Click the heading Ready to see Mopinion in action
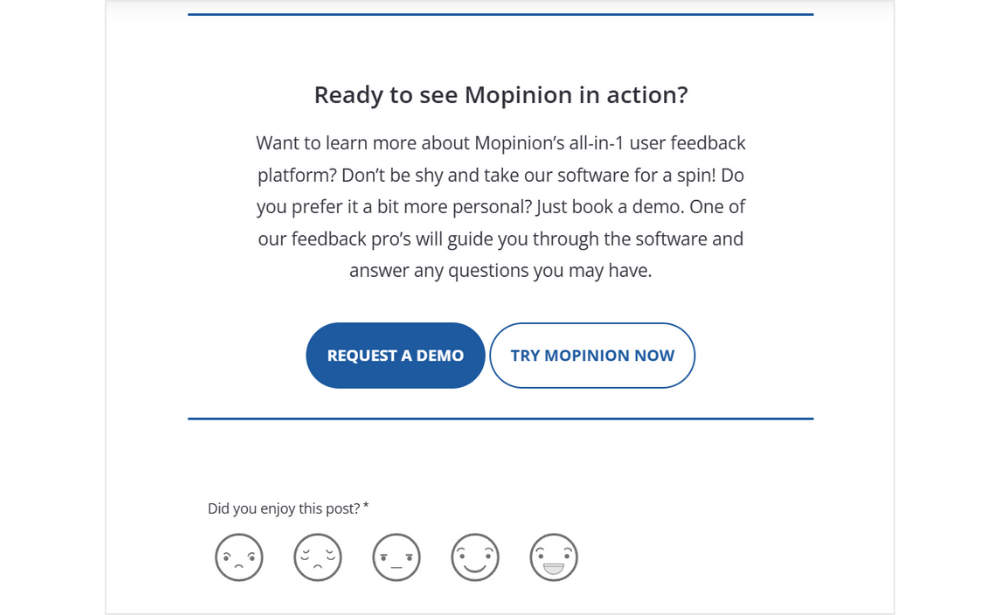The height and width of the screenshot is (615, 1000). [500, 94]
